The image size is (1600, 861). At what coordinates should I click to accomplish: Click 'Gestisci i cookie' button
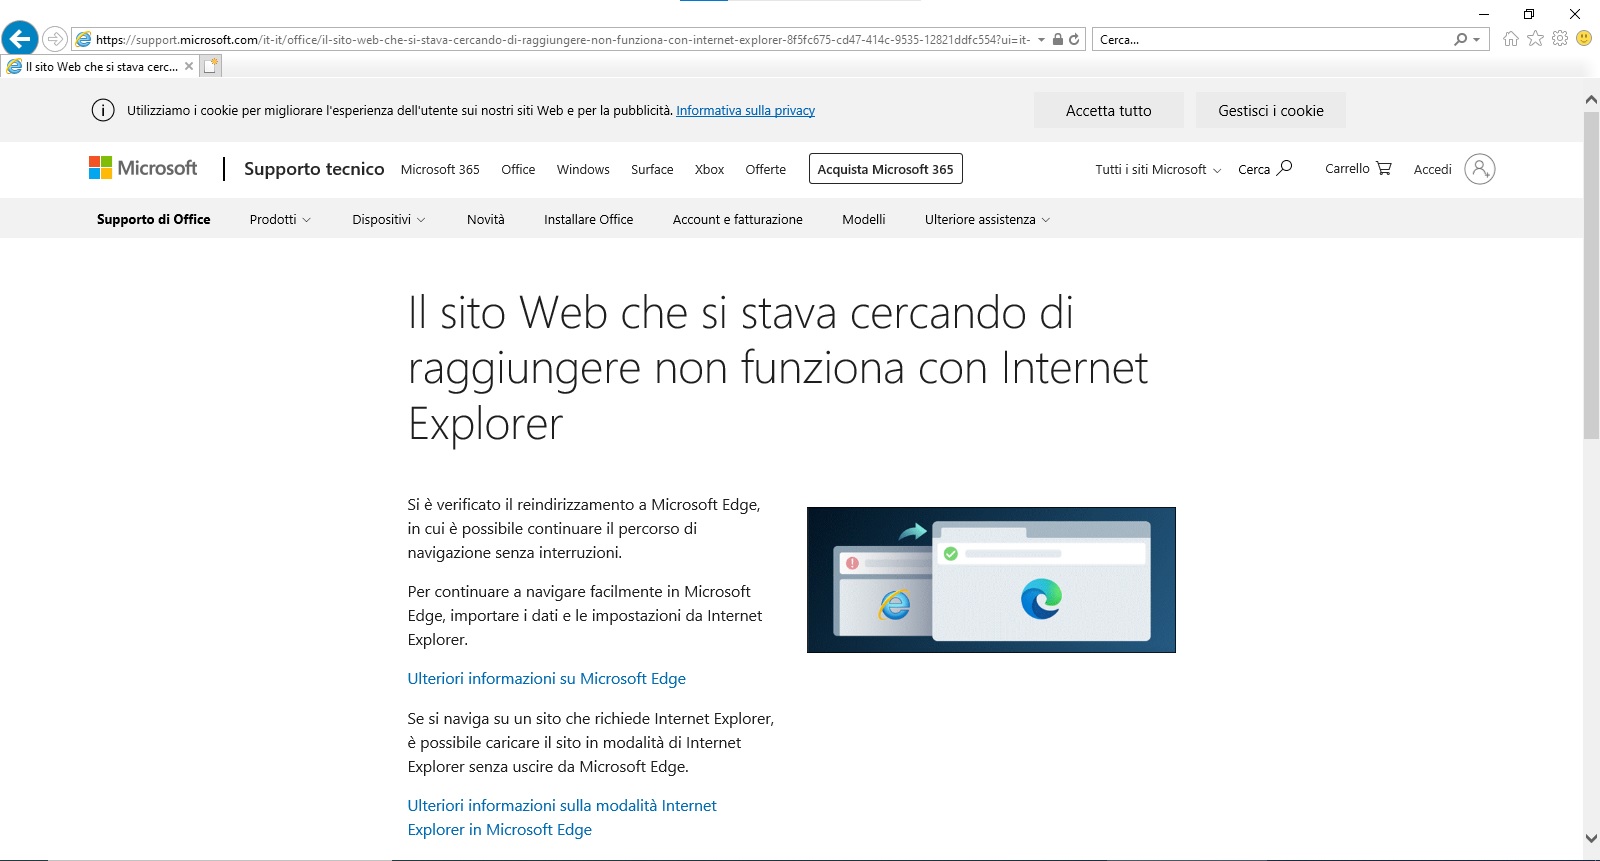click(x=1271, y=110)
